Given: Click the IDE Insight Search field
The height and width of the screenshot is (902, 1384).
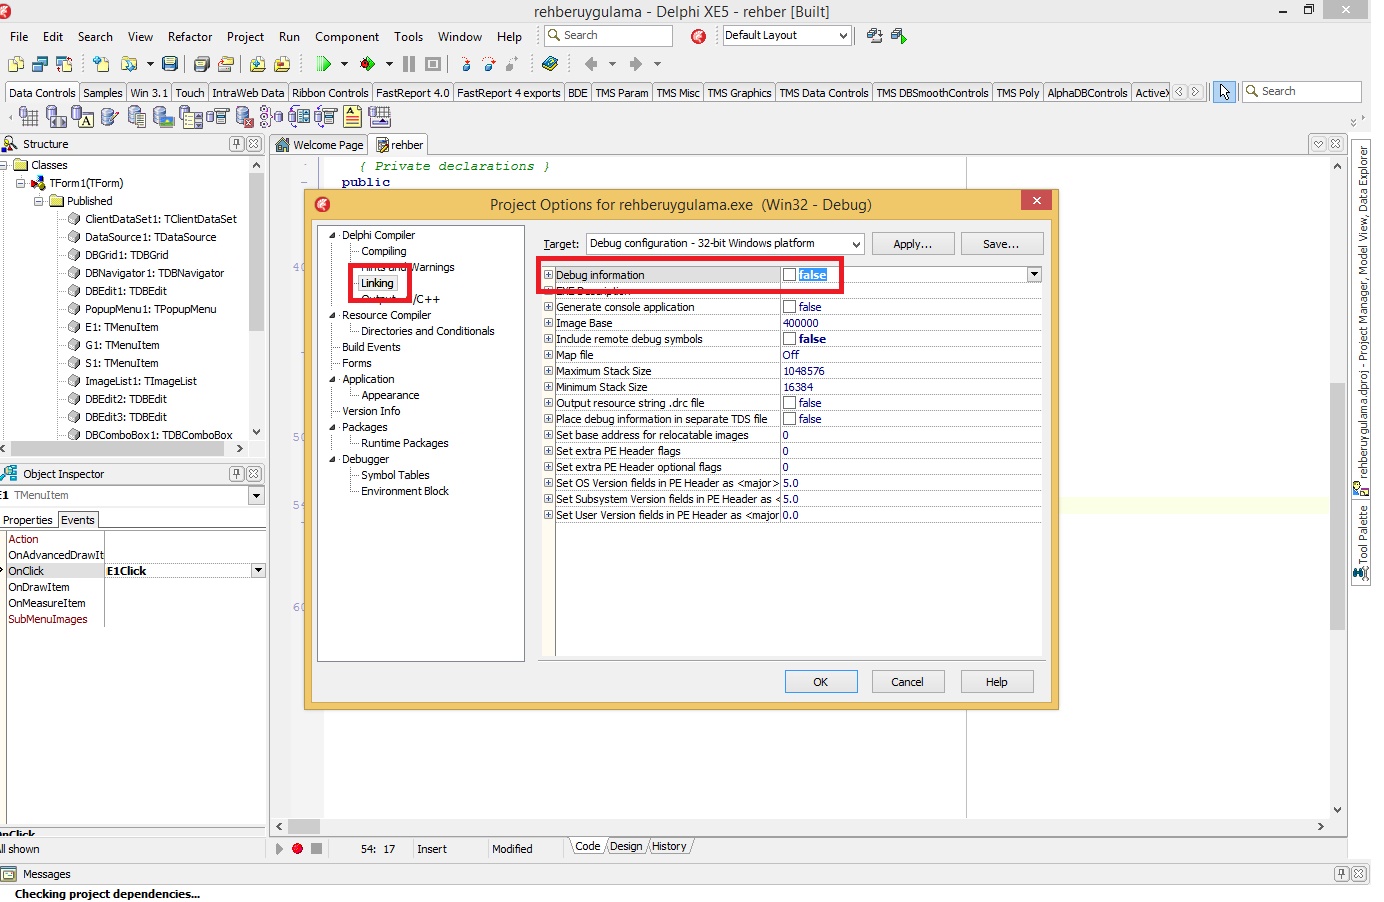Looking at the screenshot, I should 609,36.
